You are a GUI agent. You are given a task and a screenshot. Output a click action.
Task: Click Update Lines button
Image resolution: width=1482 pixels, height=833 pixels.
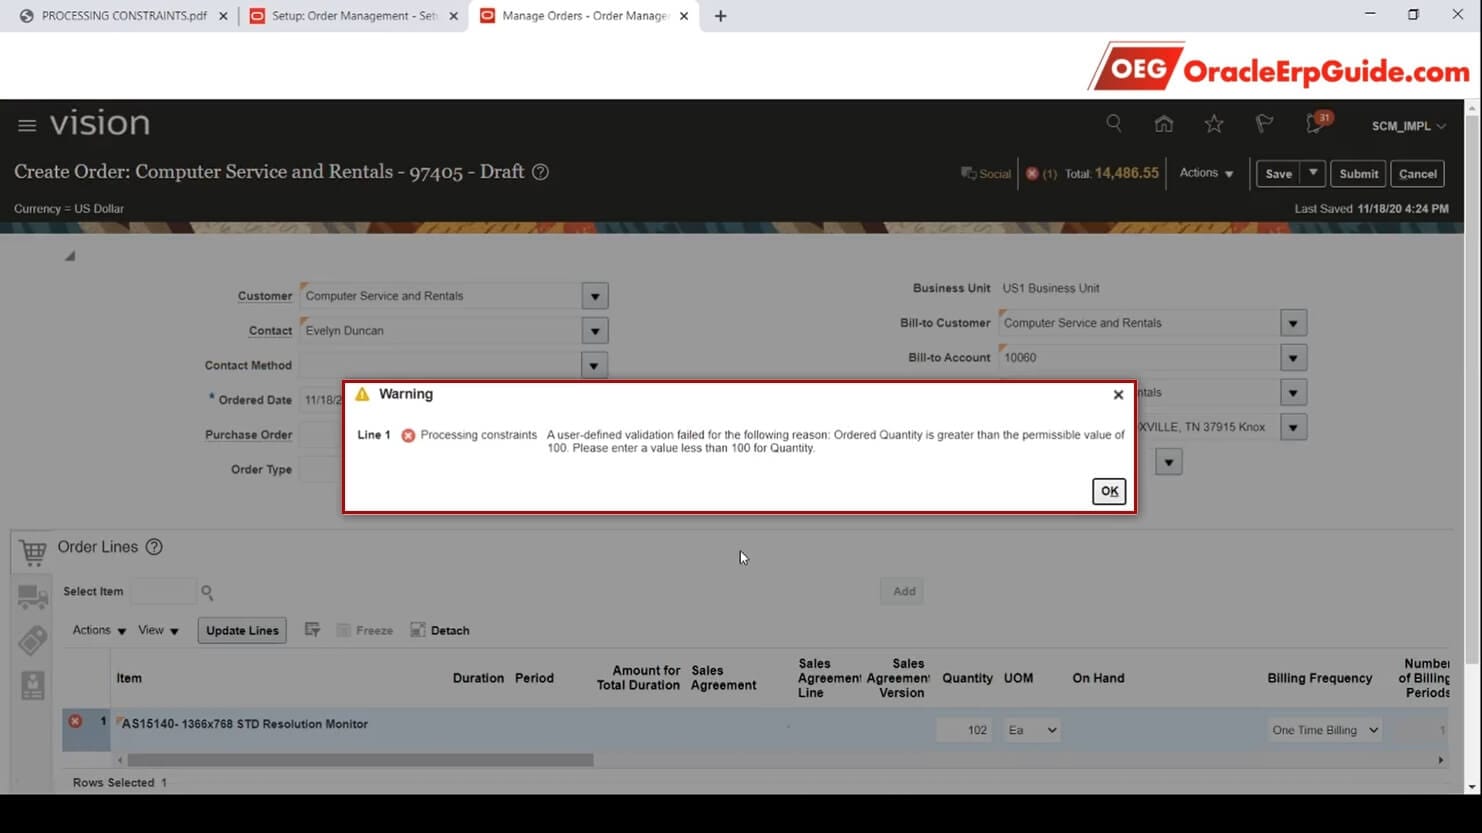click(242, 630)
